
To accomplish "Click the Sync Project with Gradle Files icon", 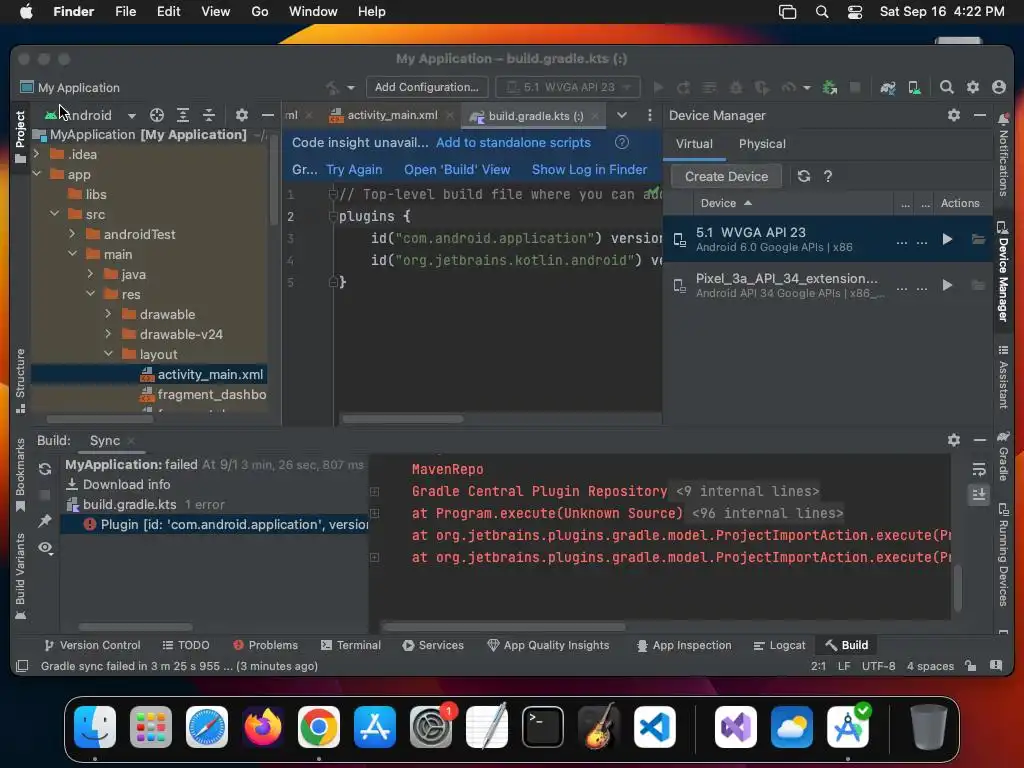I will coord(888,88).
